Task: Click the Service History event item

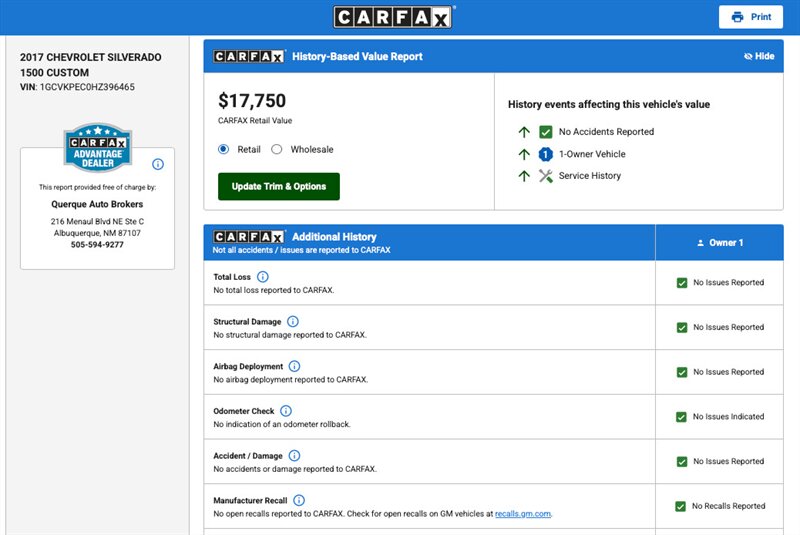Action: tap(589, 176)
